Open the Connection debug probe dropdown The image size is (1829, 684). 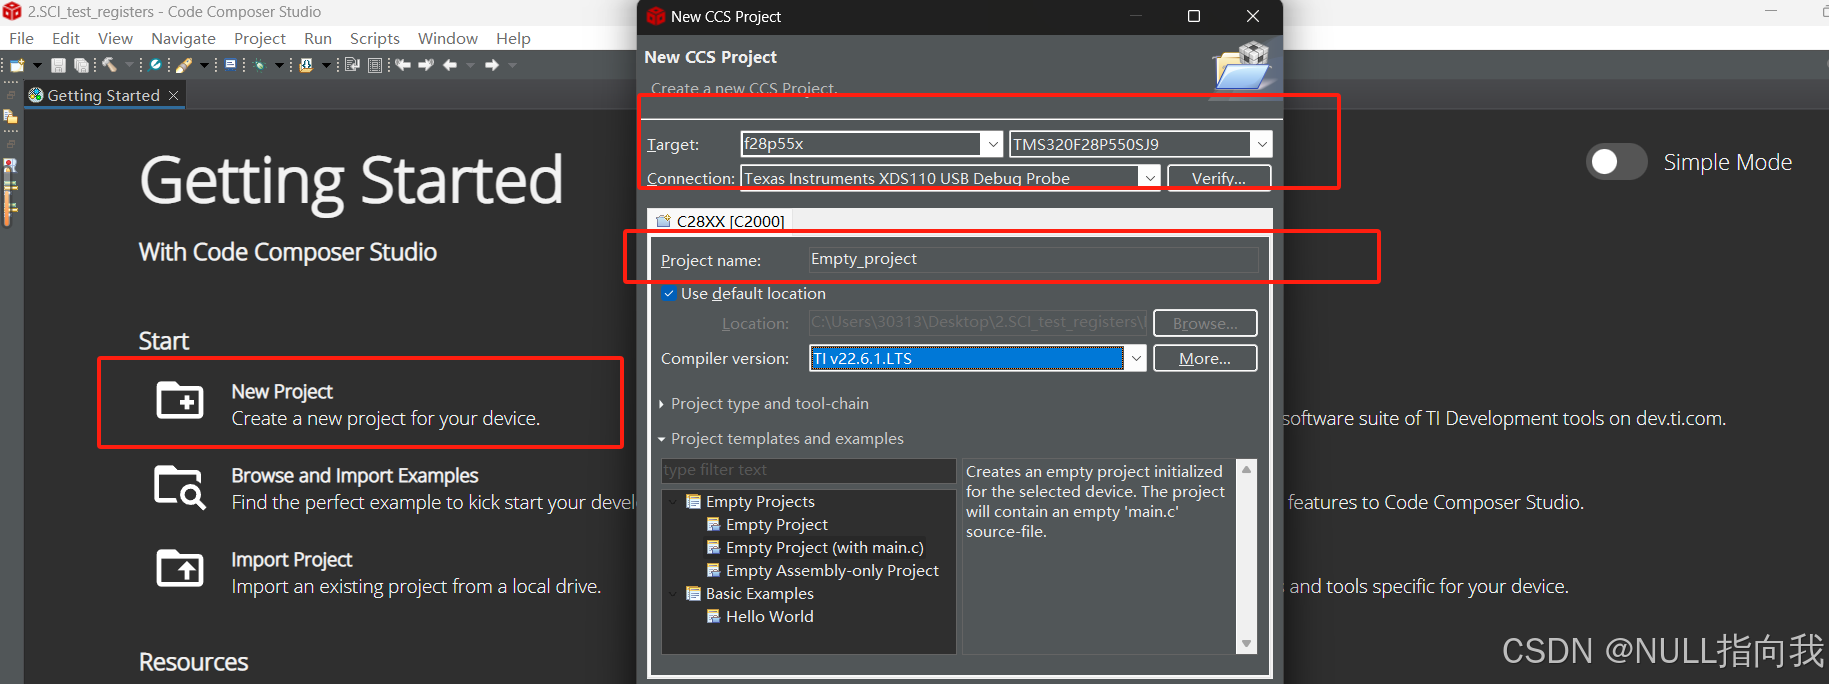pos(1150,178)
